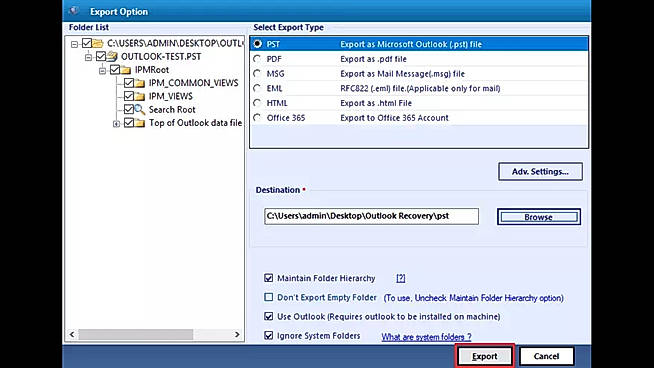Image resolution: width=654 pixels, height=368 pixels.
Task: Select the Search Root tree label
Action: 172,110
